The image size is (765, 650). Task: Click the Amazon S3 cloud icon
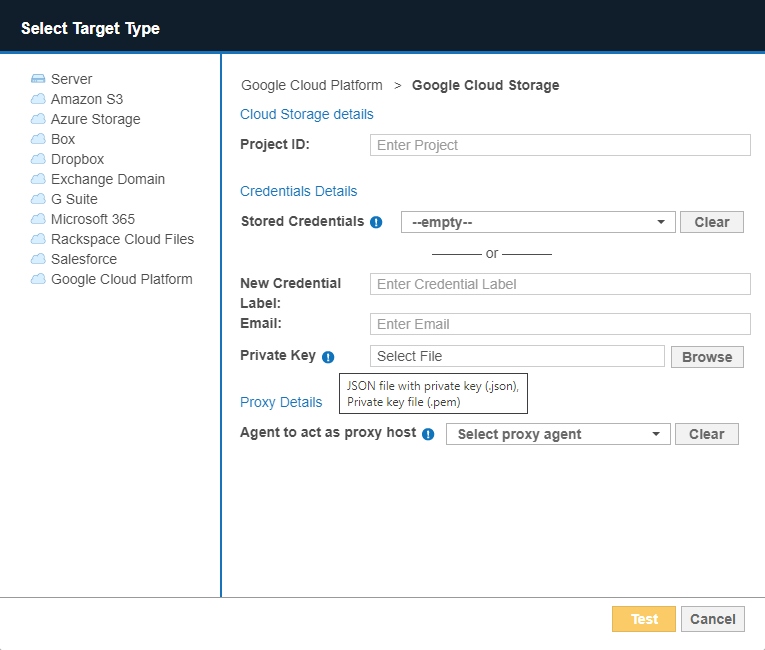tap(38, 99)
